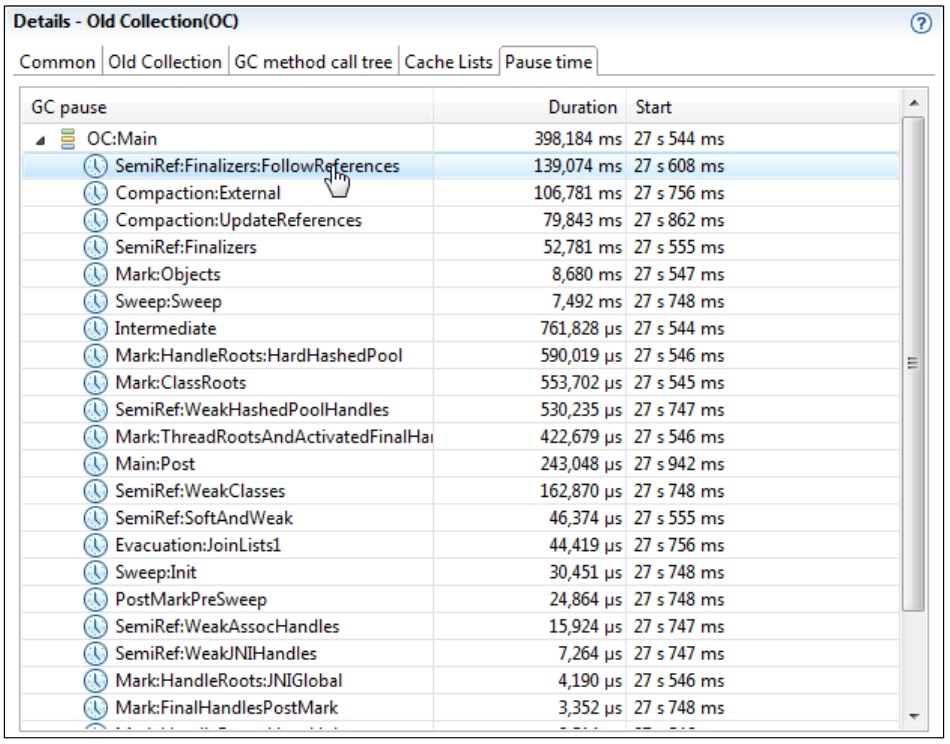The height and width of the screenshot is (744, 950).
Task: Click the help question mark icon
Action: (x=922, y=25)
